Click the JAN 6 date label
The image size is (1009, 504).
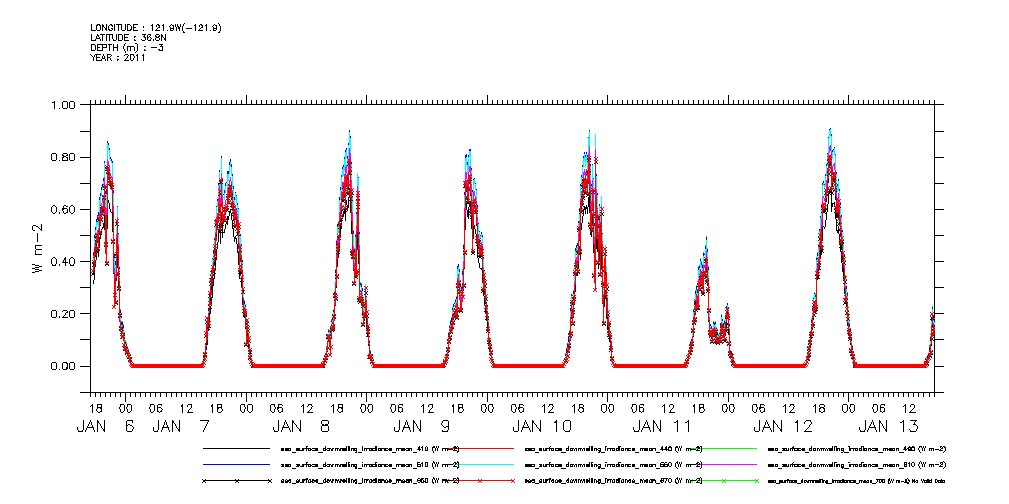click(x=107, y=426)
